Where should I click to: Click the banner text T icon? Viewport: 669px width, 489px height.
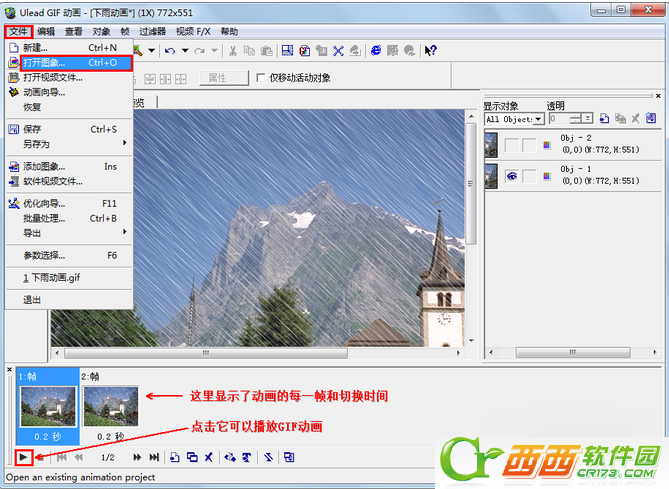(247, 457)
